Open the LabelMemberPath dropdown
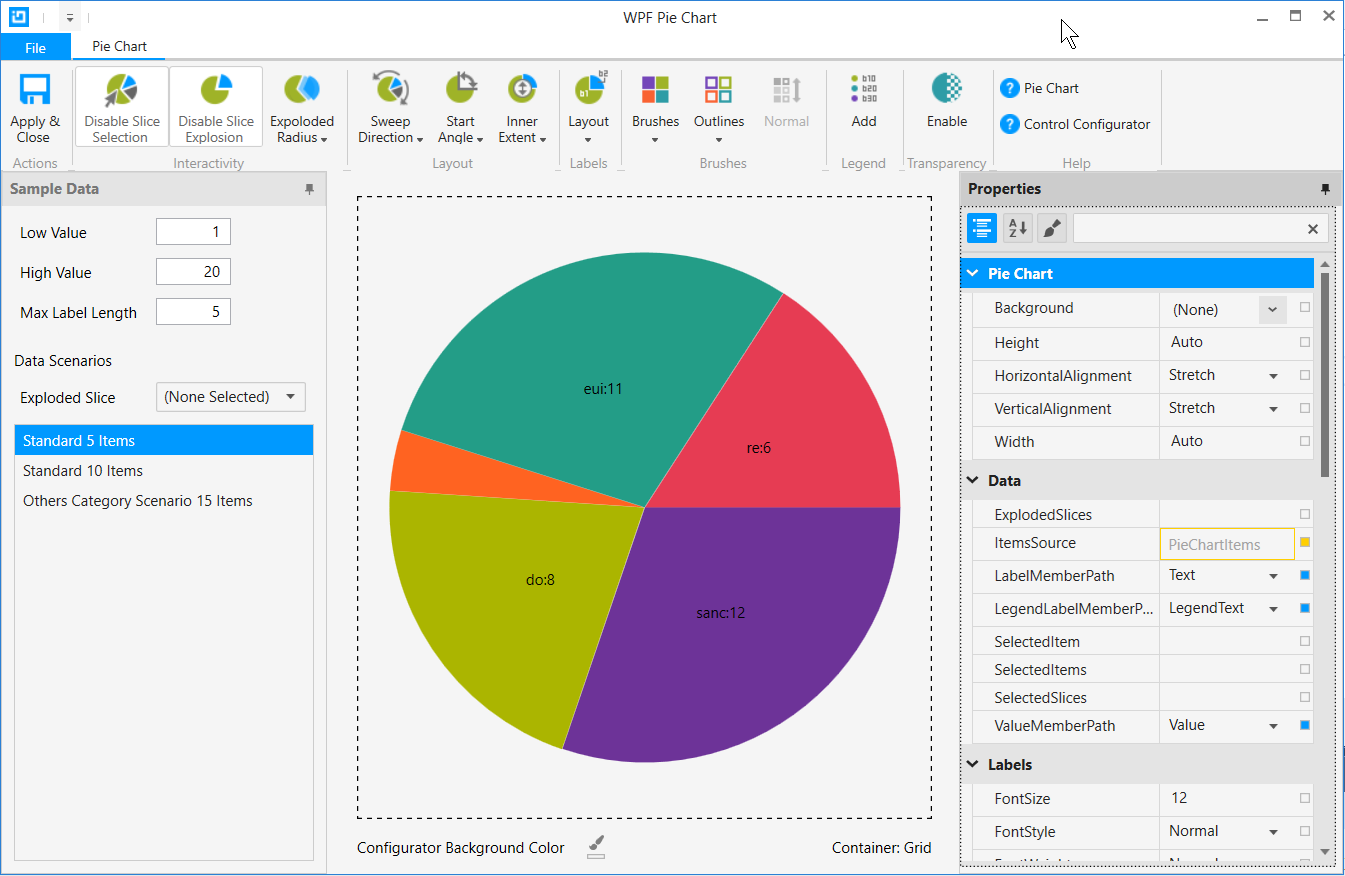This screenshot has height=876, width=1345. (x=1274, y=576)
